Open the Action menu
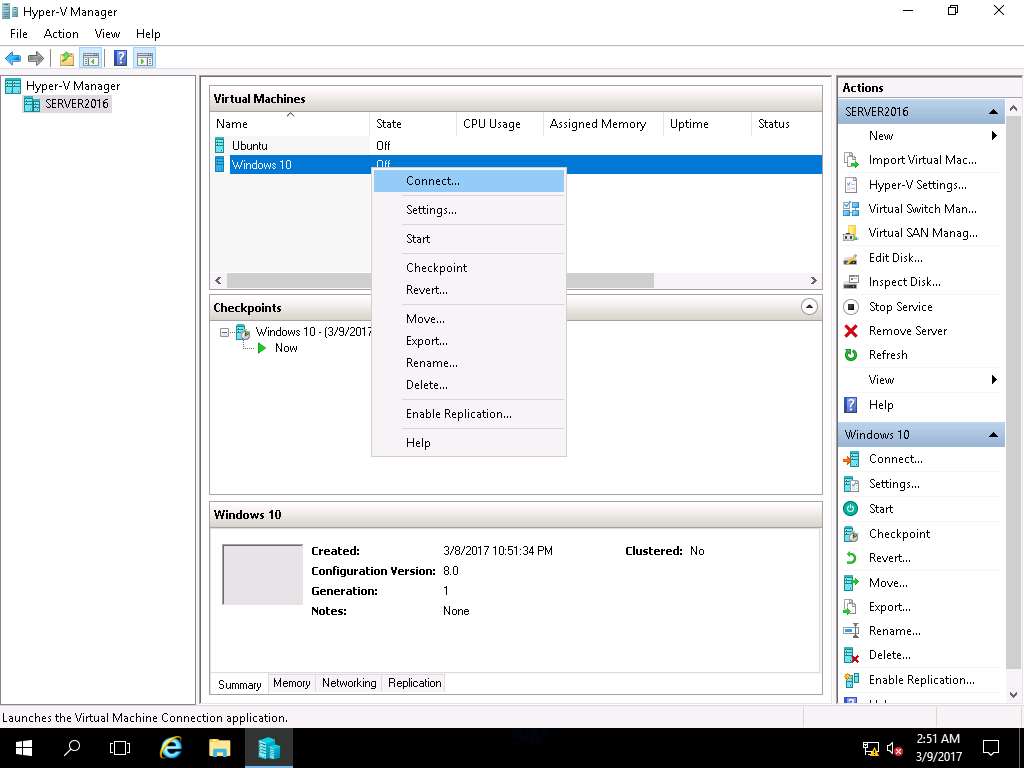The image size is (1024, 768). point(61,34)
